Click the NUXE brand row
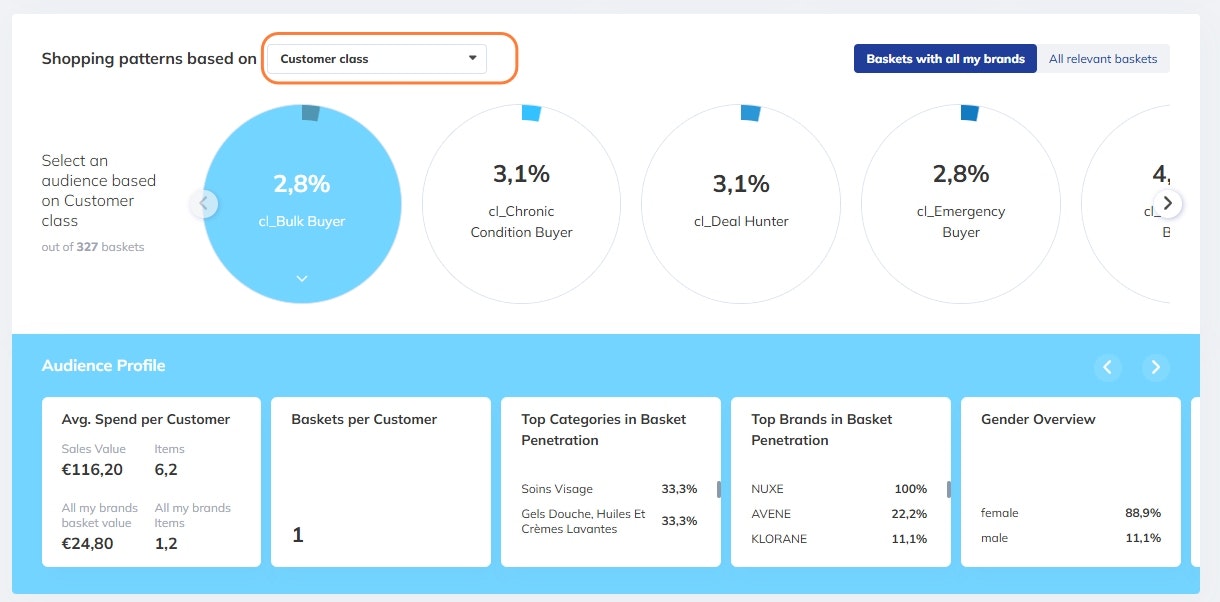Screen dimensions: 1220x602 pos(838,489)
